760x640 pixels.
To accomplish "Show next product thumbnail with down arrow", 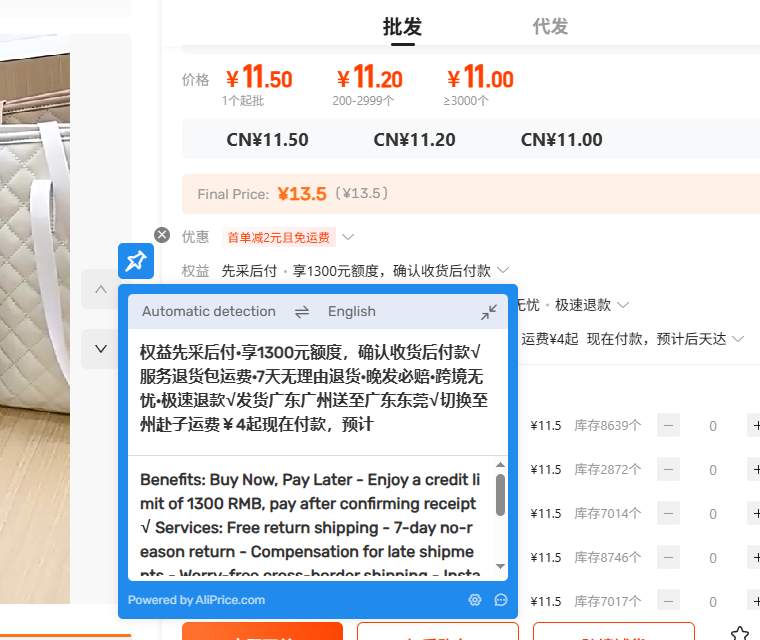I will coord(100,349).
